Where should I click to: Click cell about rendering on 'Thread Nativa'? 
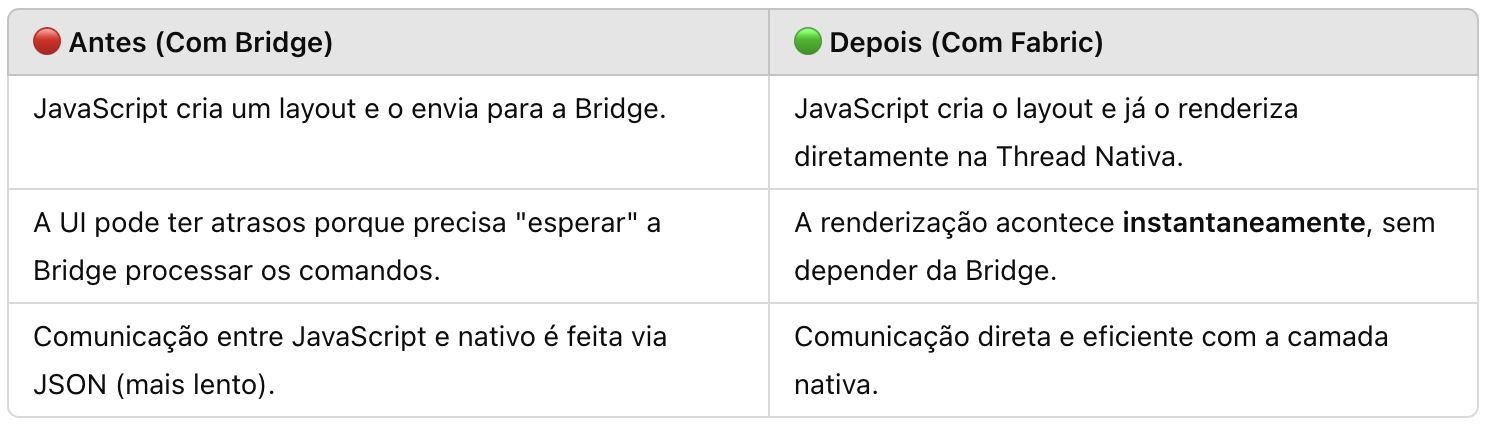pos(1123,132)
